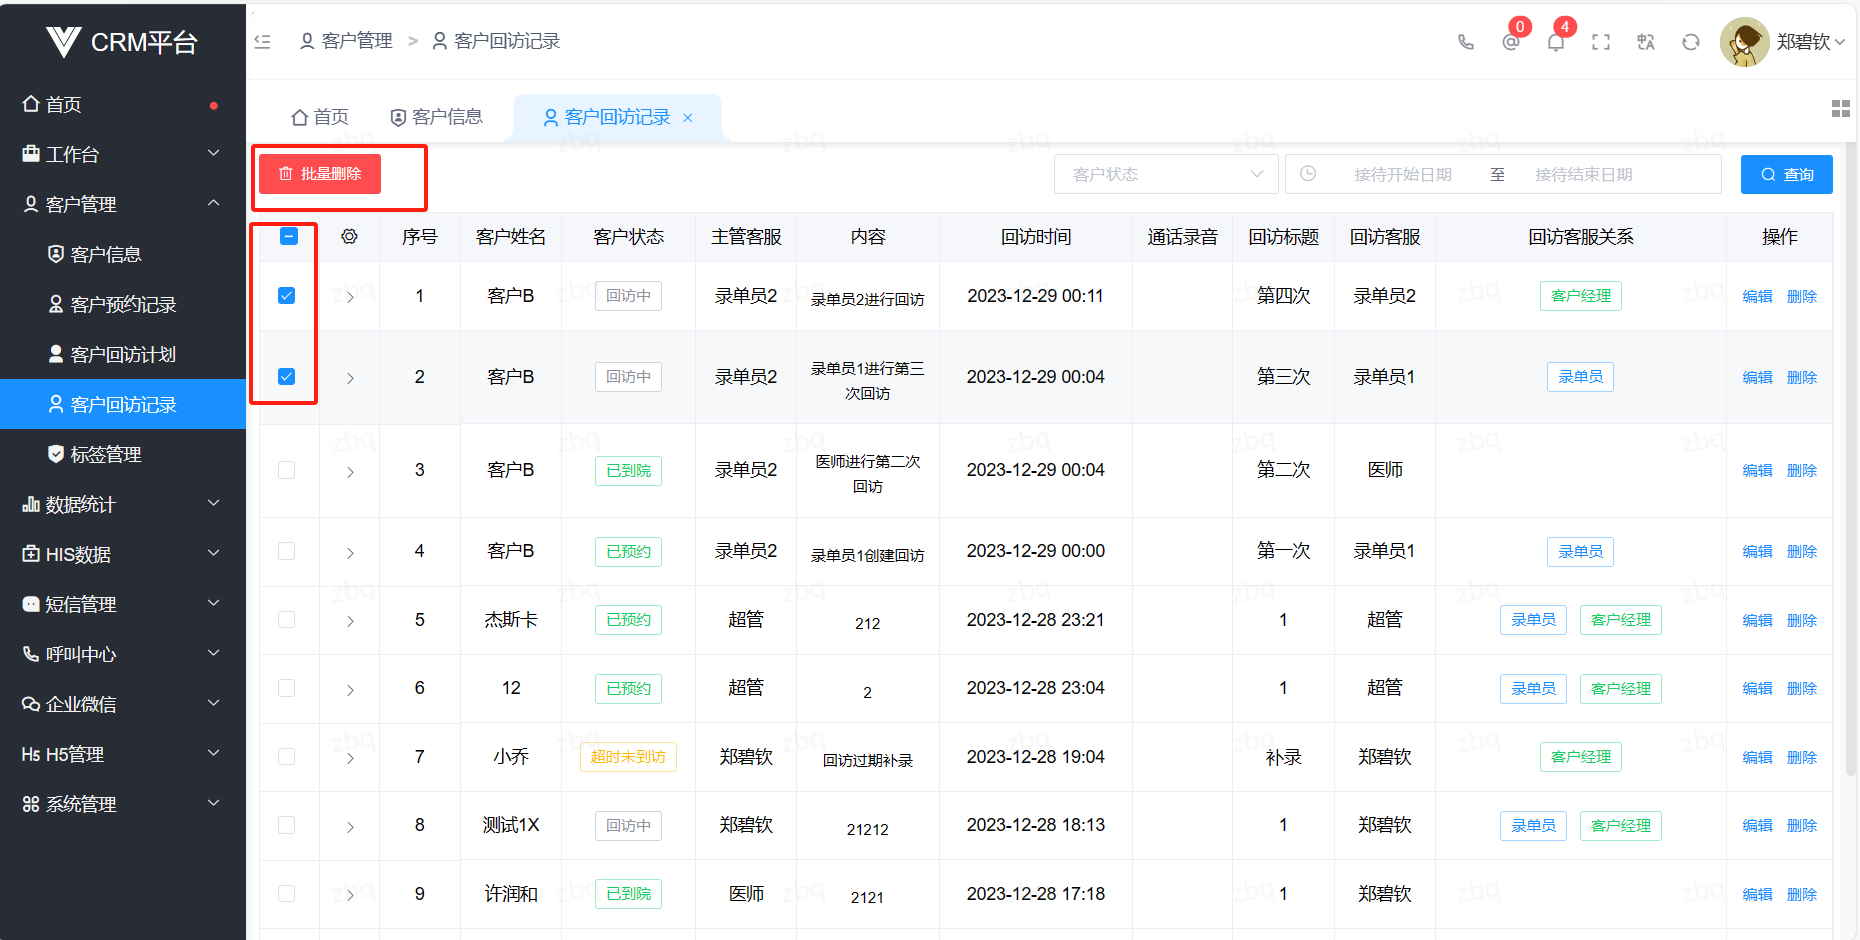Expand the HIS数据 sidebar menu
1860x940 pixels.
[123, 554]
